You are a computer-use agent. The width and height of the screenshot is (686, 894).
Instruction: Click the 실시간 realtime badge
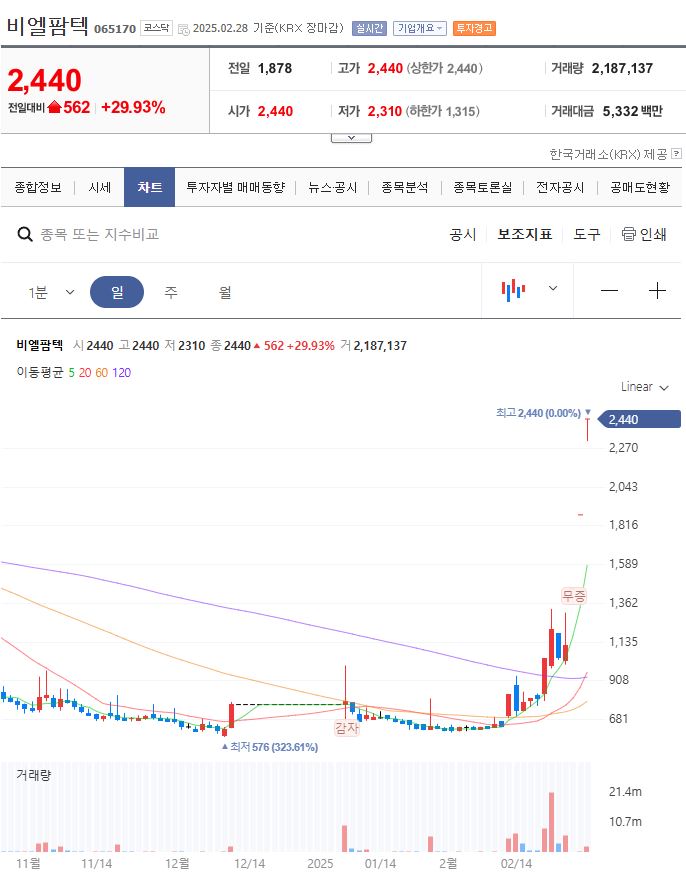tap(370, 28)
